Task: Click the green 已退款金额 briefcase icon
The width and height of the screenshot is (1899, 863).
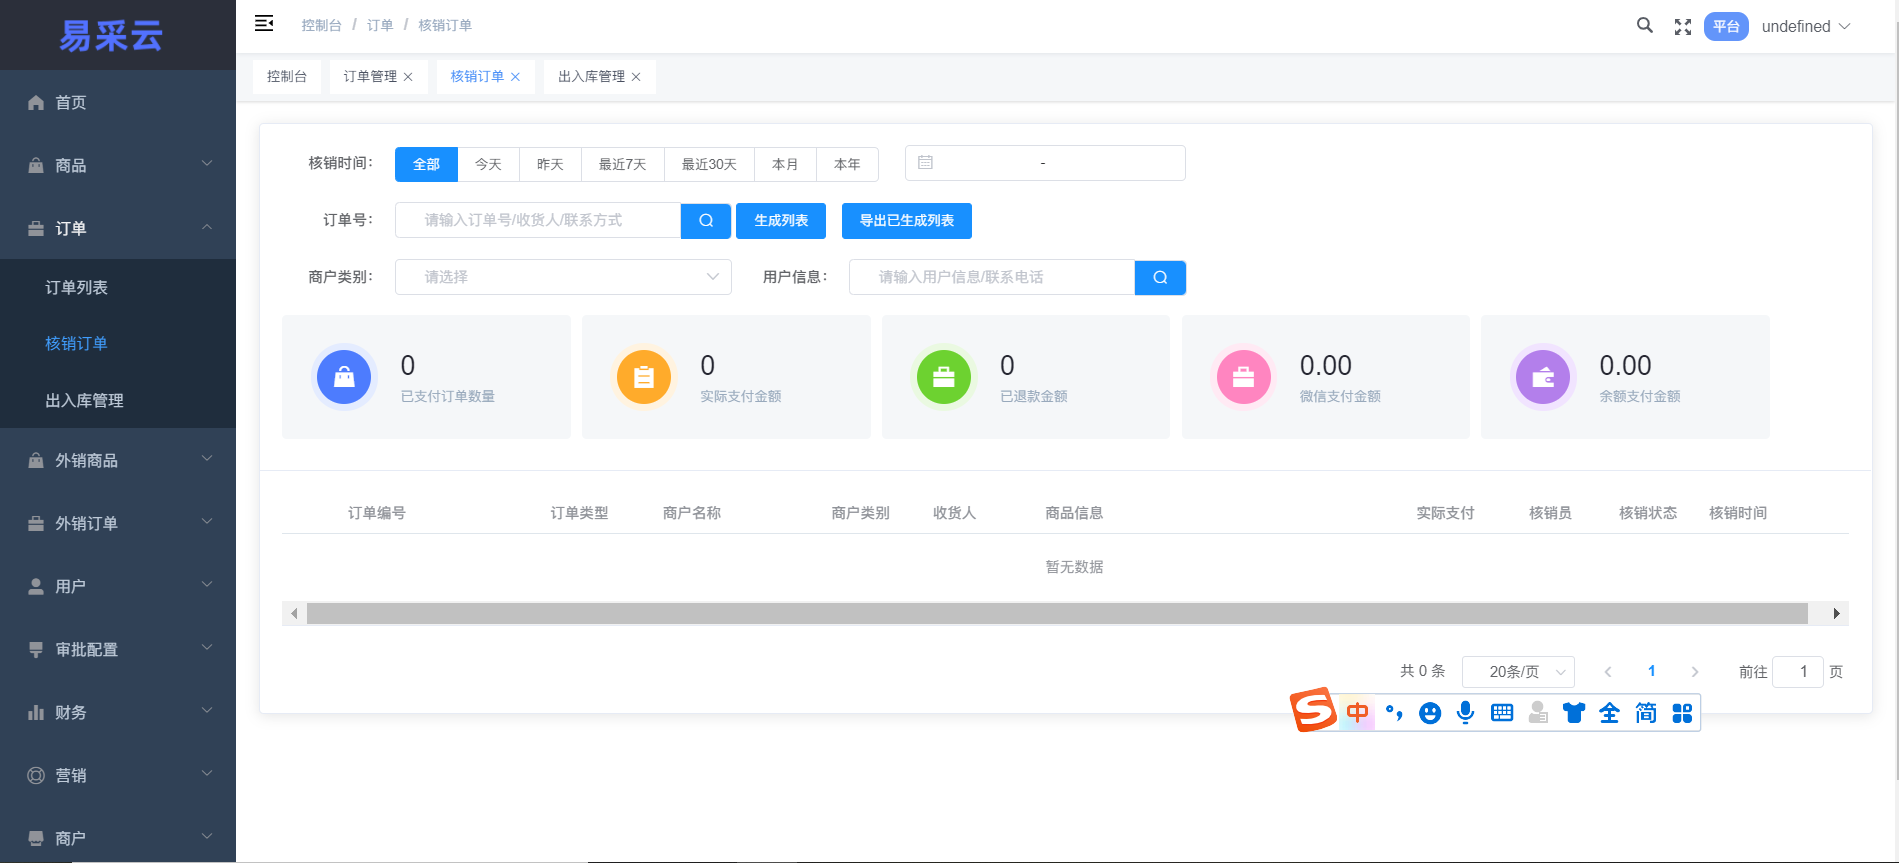Action: [x=944, y=377]
